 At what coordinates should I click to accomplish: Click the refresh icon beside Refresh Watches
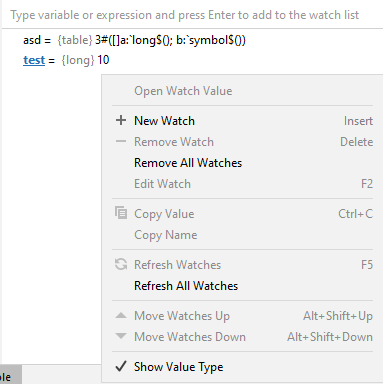pyautogui.click(x=121, y=264)
